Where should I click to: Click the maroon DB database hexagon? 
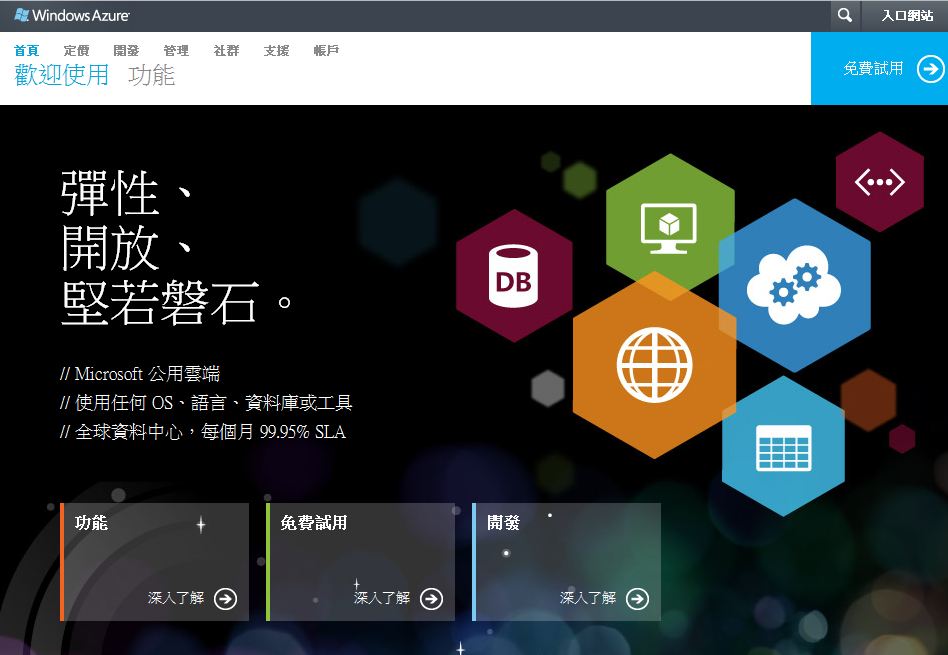click(x=514, y=276)
